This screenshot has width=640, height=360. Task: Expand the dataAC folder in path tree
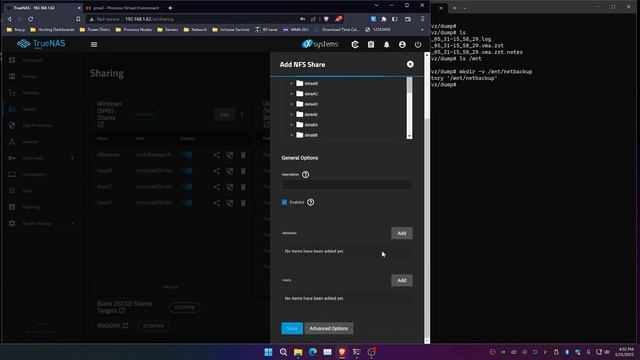[x=291, y=94]
